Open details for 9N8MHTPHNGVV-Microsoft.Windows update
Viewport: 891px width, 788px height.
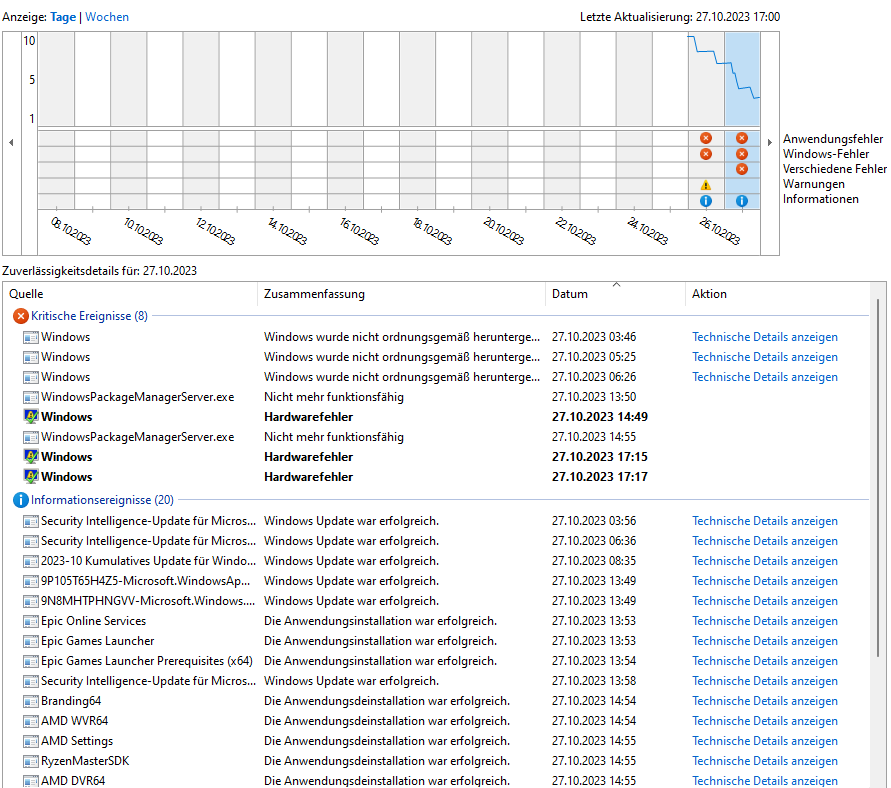(765, 601)
